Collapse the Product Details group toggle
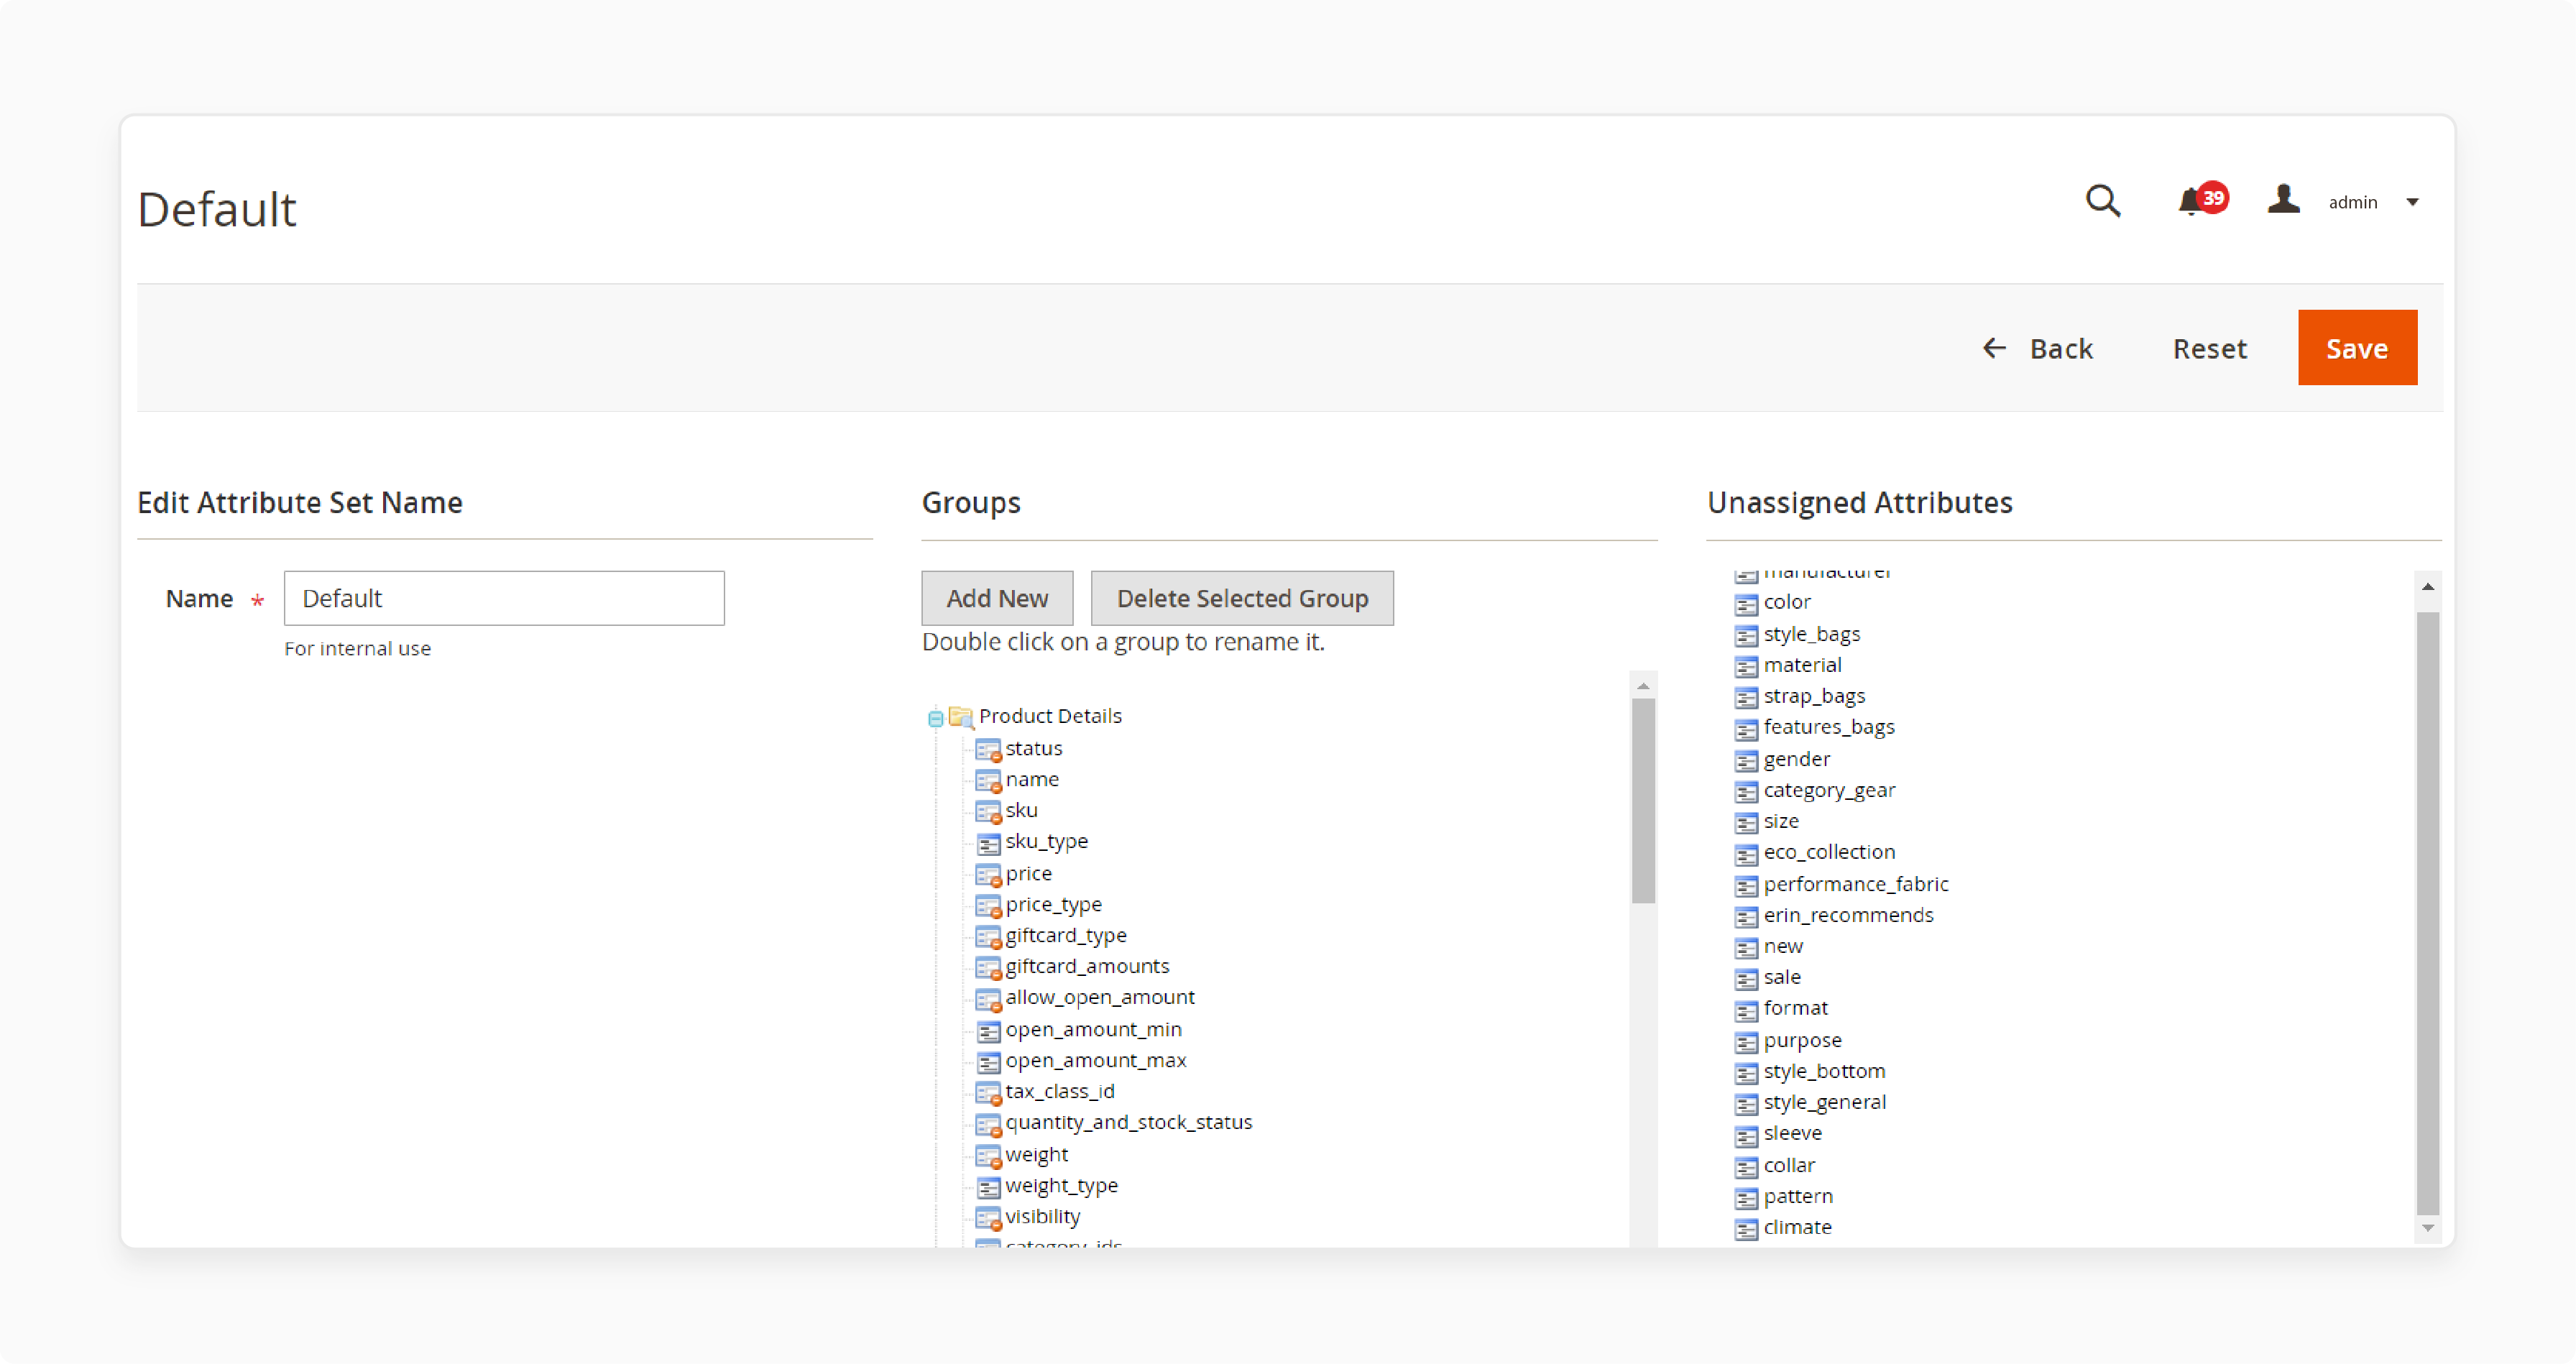 click(935, 717)
